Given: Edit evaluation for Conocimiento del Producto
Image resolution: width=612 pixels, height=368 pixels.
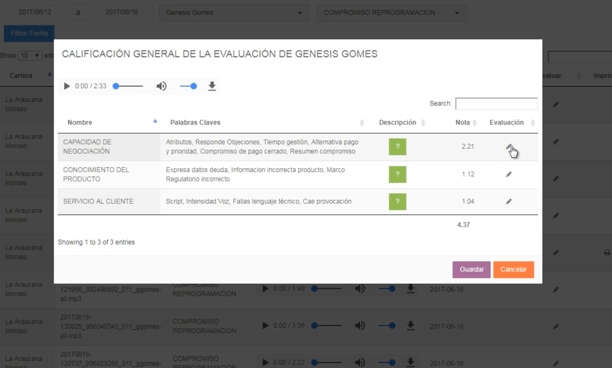Looking at the screenshot, I should [509, 174].
